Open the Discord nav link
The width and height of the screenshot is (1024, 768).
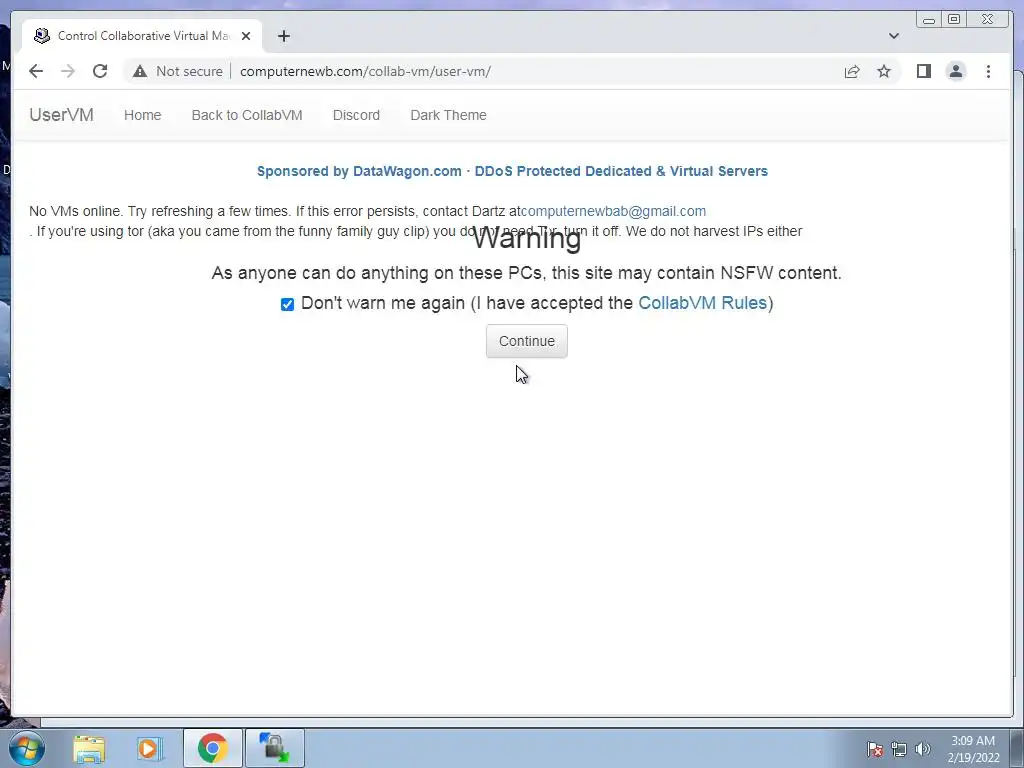(x=356, y=115)
